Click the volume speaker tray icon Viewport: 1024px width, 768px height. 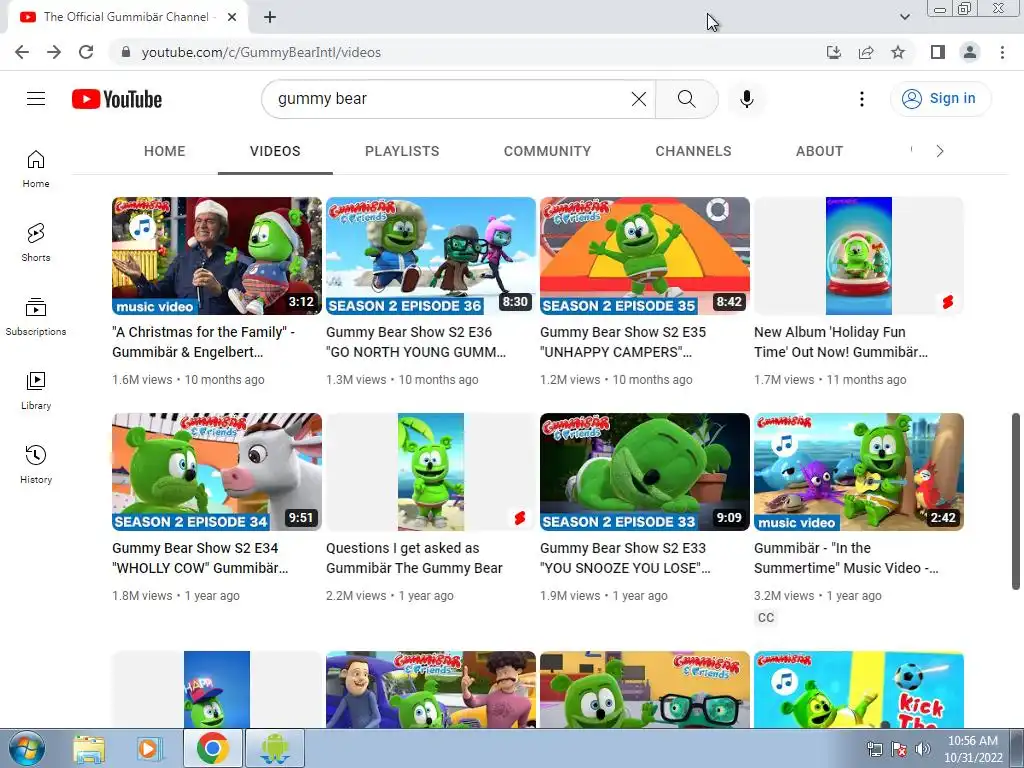pos(923,750)
